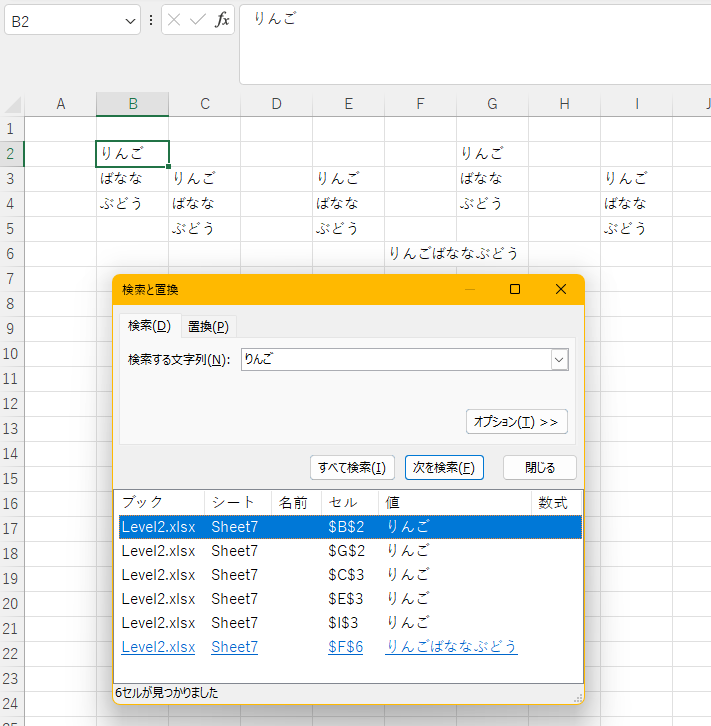Click cell G4 containing ぶどう

[x=493, y=204]
